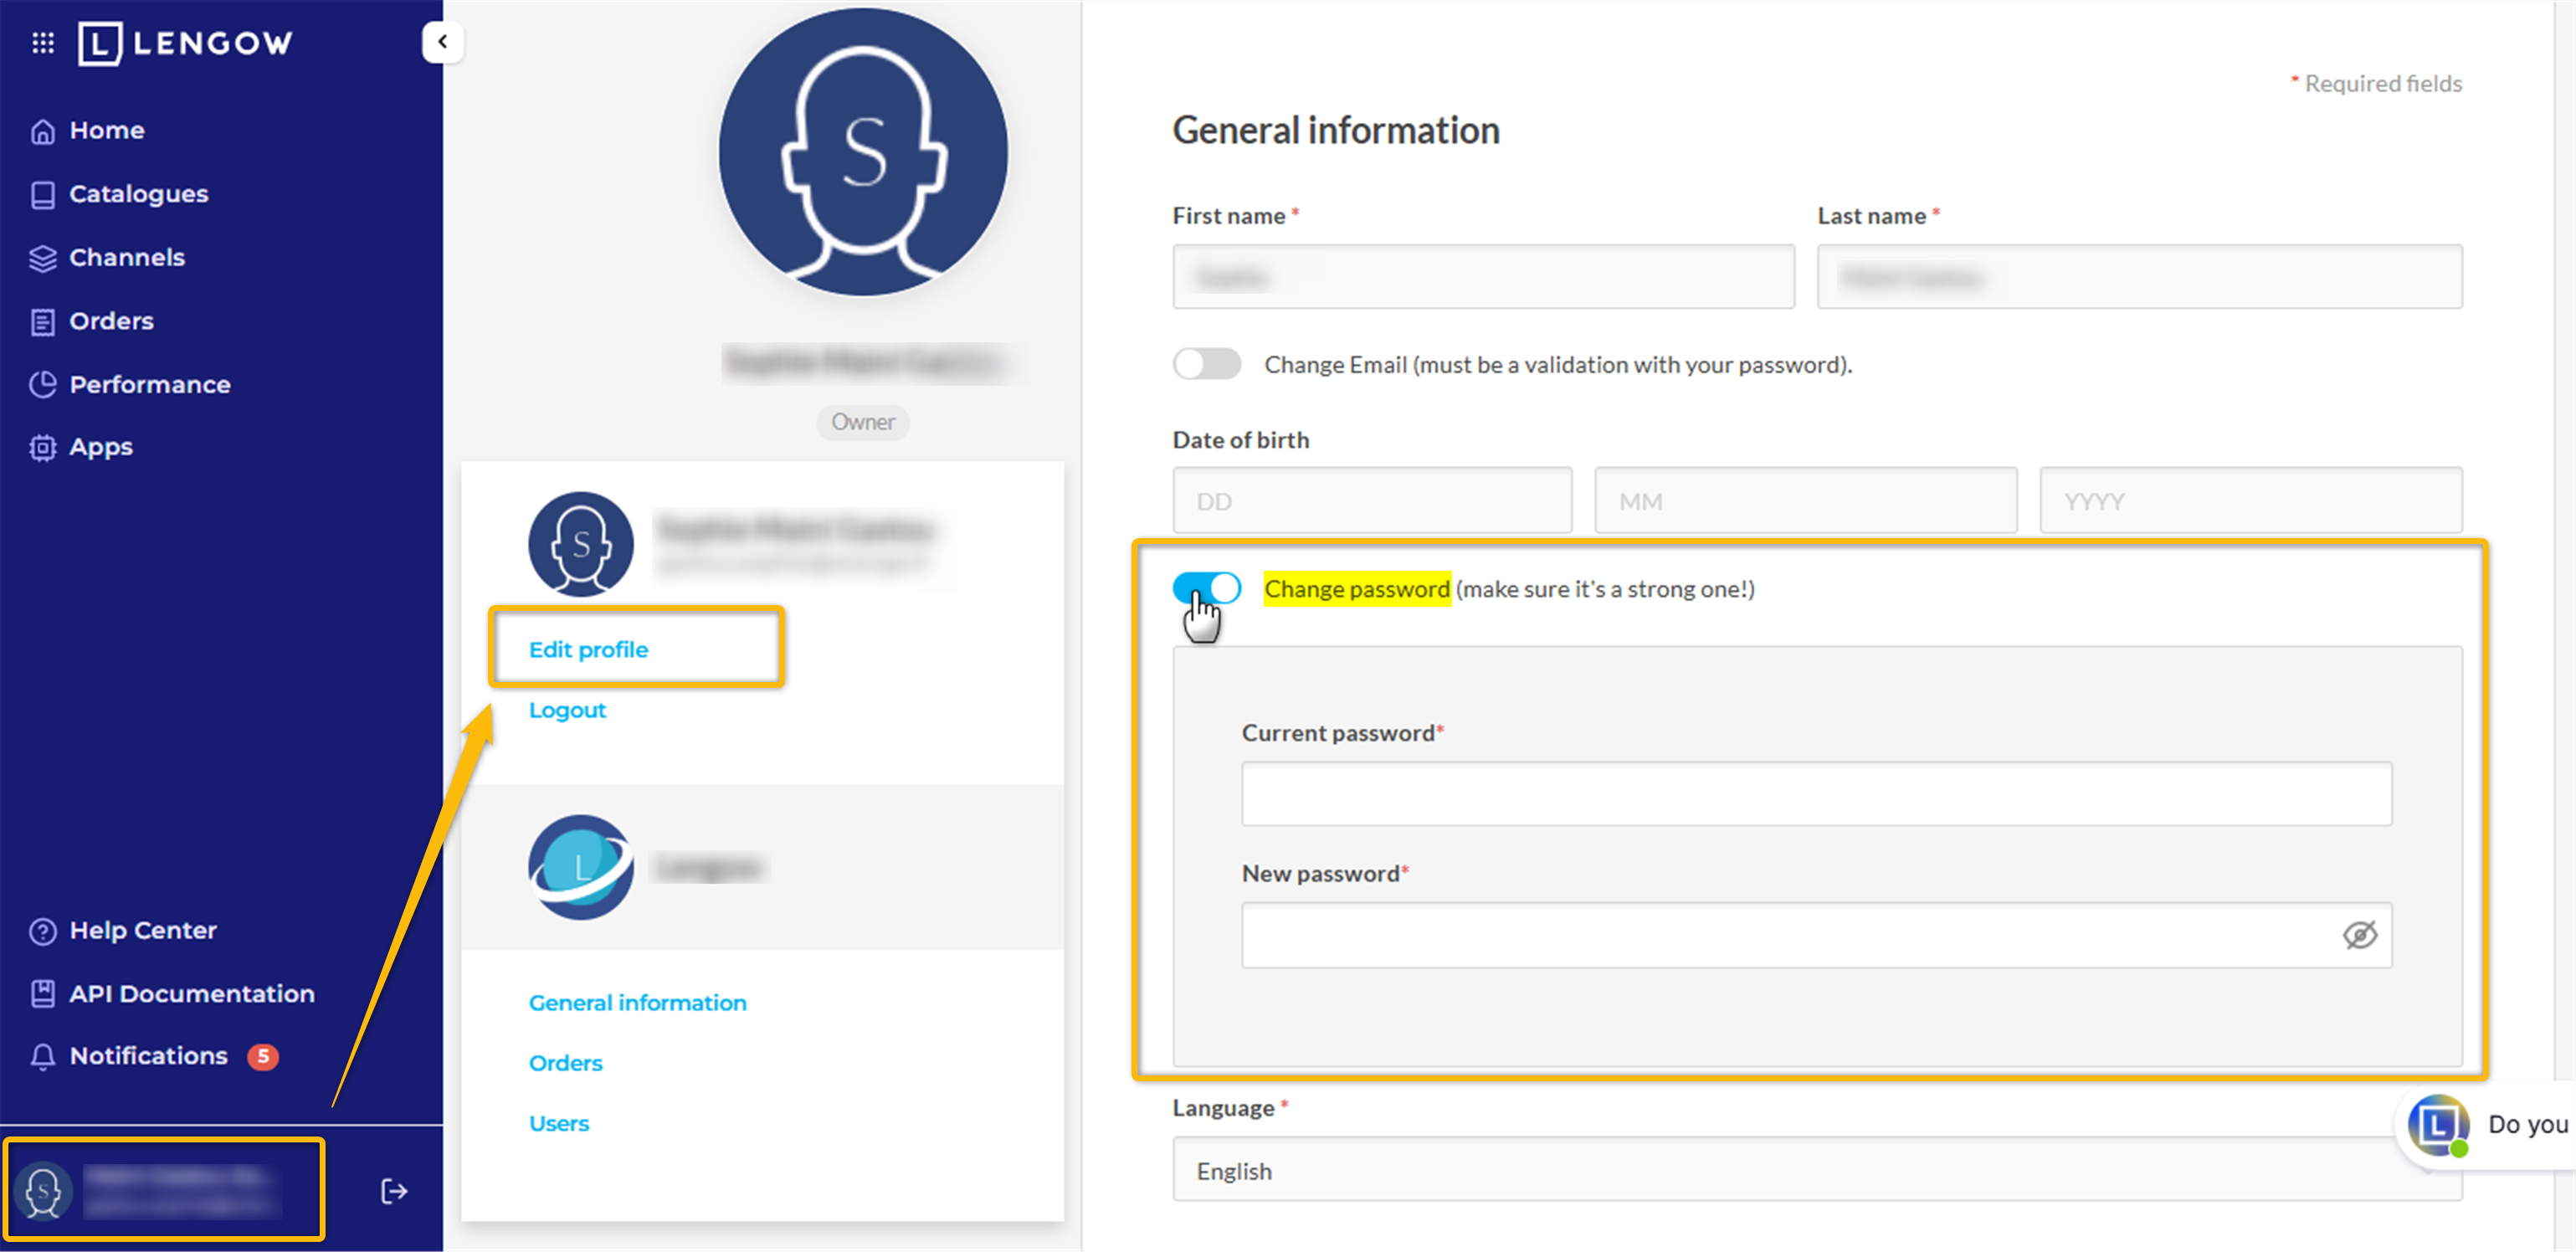Open Apps in the sidebar
Image resolution: width=2576 pixels, height=1252 pixels.
click(100, 447)
